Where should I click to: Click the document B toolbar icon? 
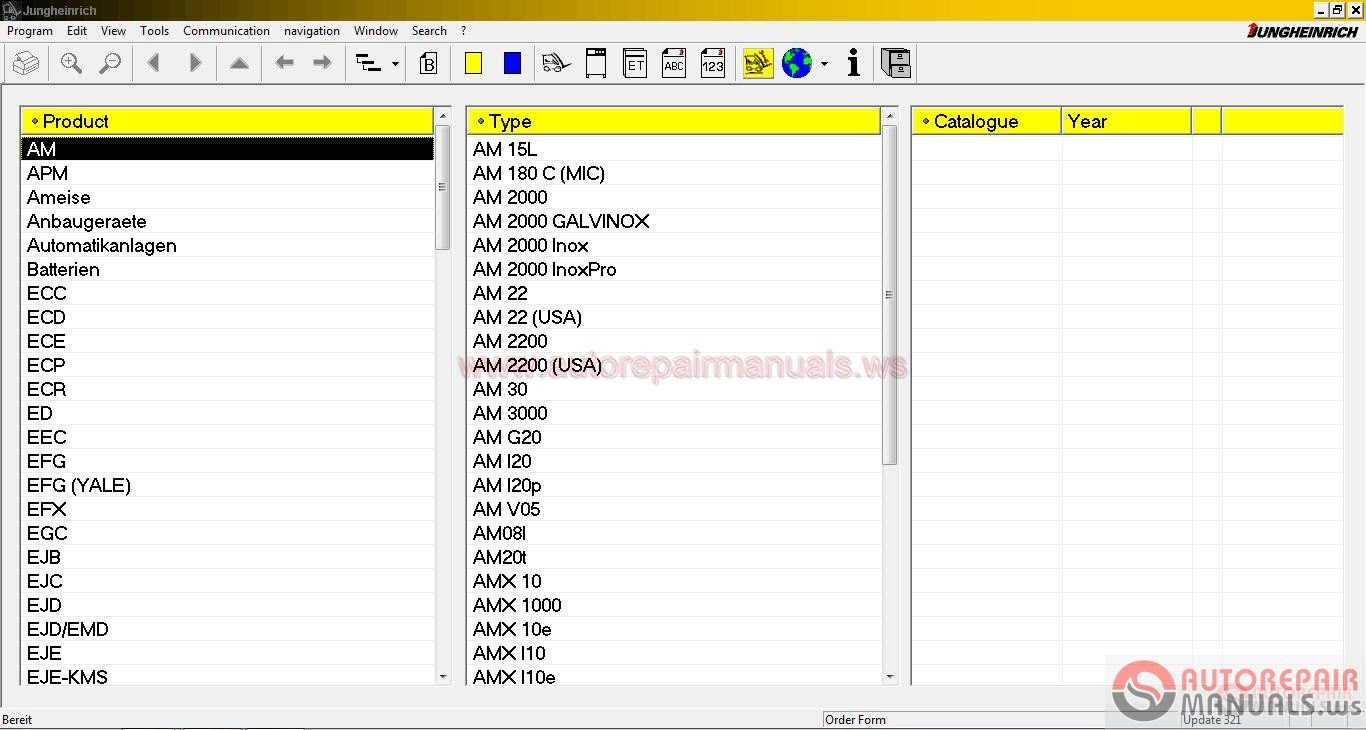[x=429, y=64]
